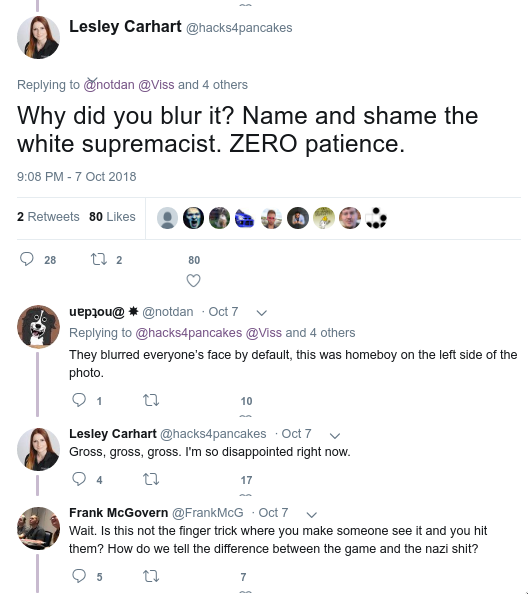Open the dropdown chevron on @notdan's tweet
This screenshot has width=528, height=594.
[262, 313]
